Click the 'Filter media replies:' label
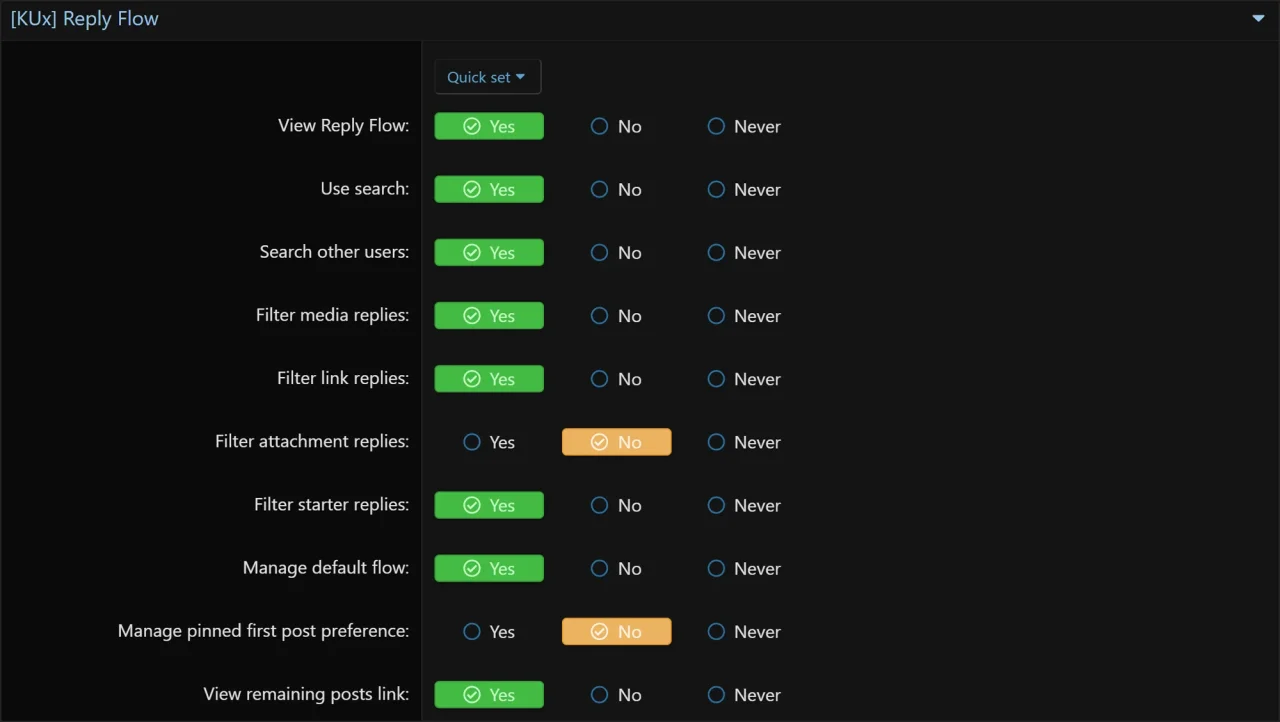 (333, 314)
